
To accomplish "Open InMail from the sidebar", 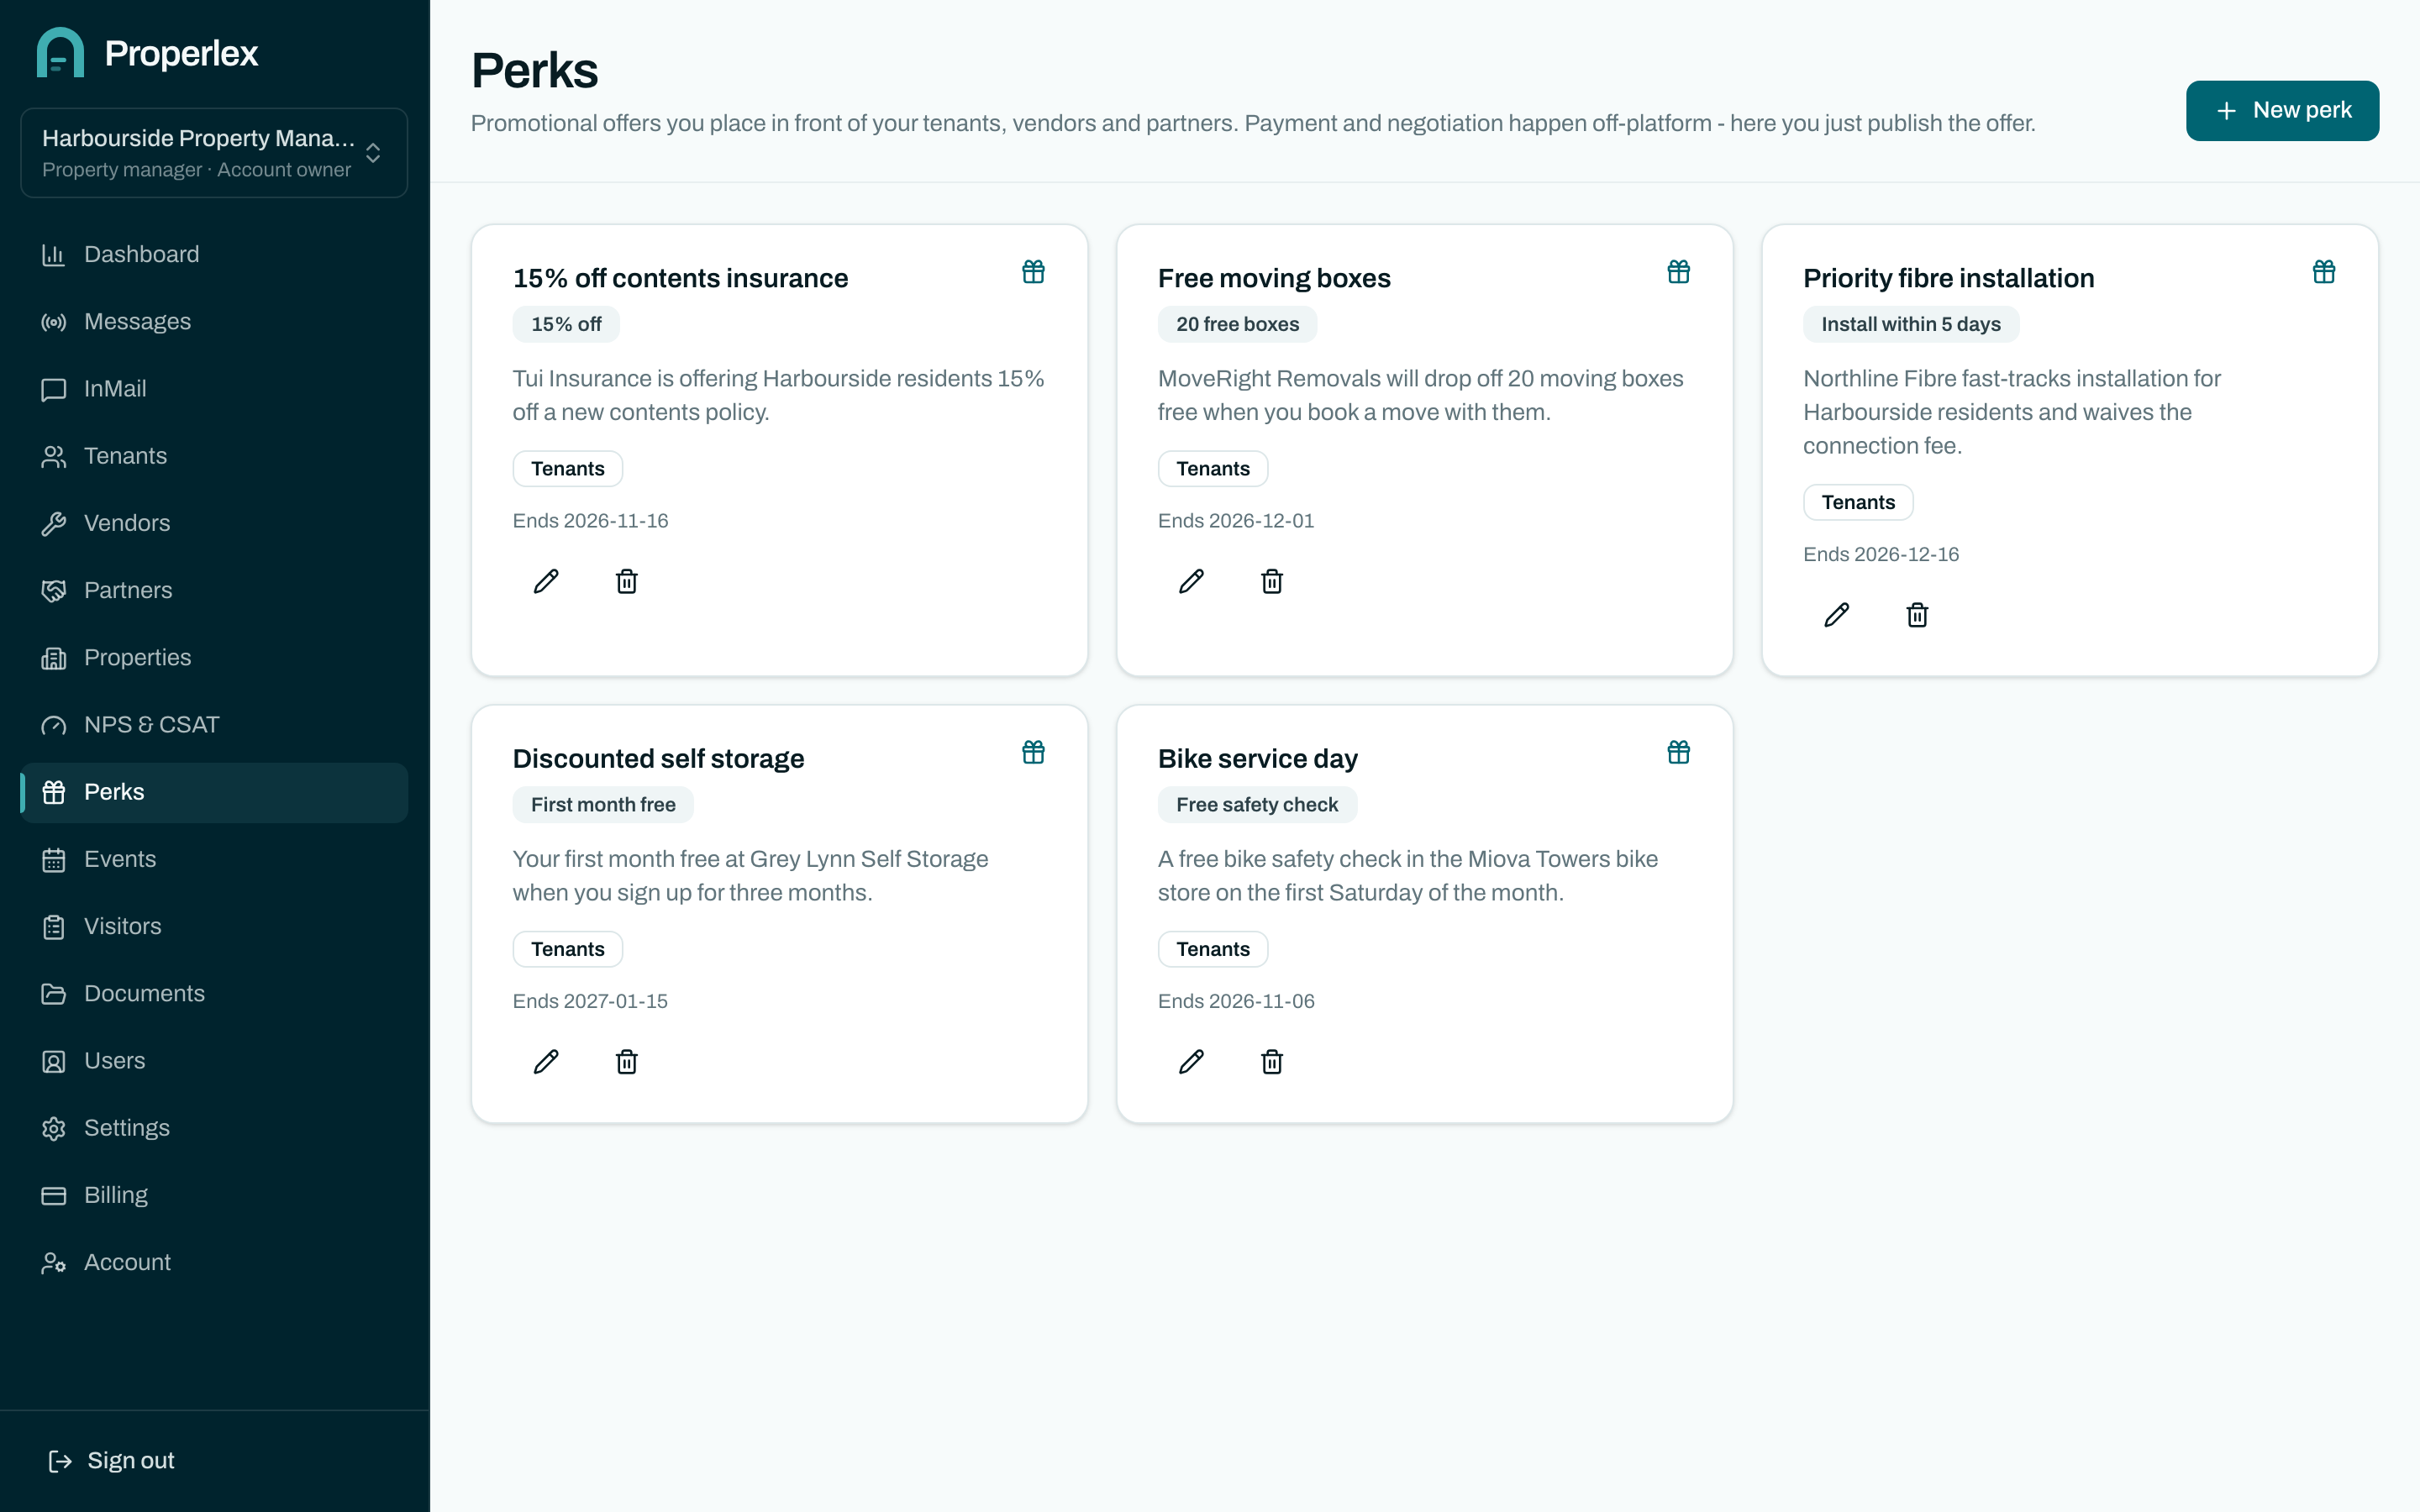I will [214, 389].
